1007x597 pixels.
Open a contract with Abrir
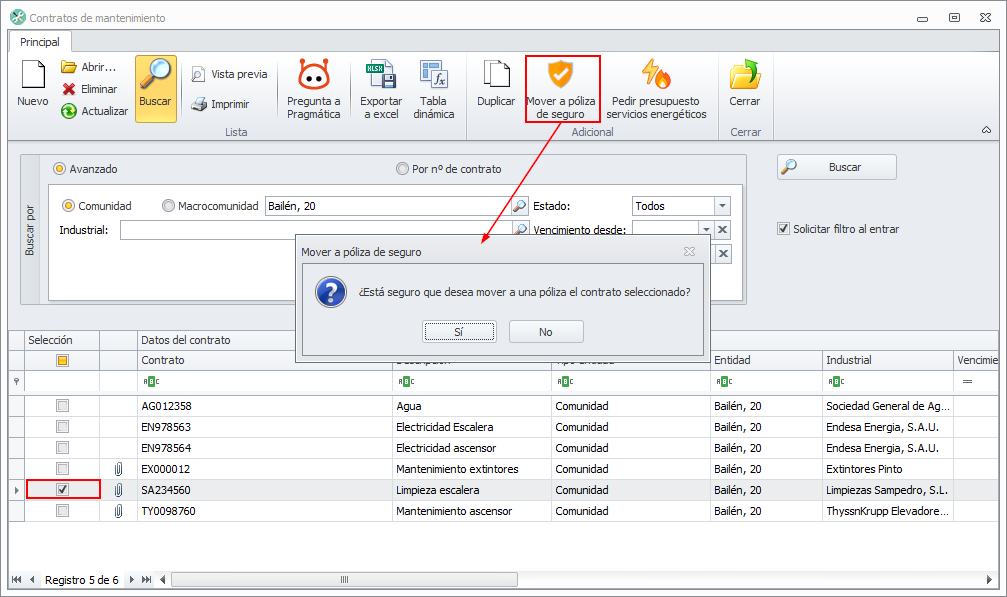pos(89,67)
